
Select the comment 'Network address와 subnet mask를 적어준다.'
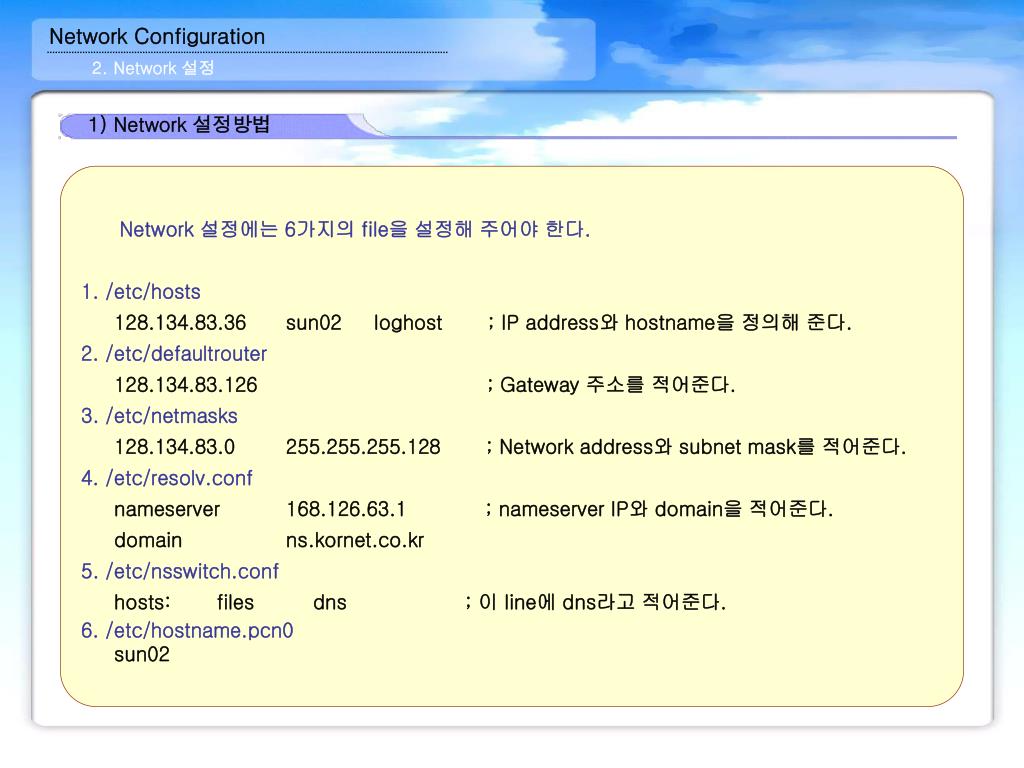point(703,447)
